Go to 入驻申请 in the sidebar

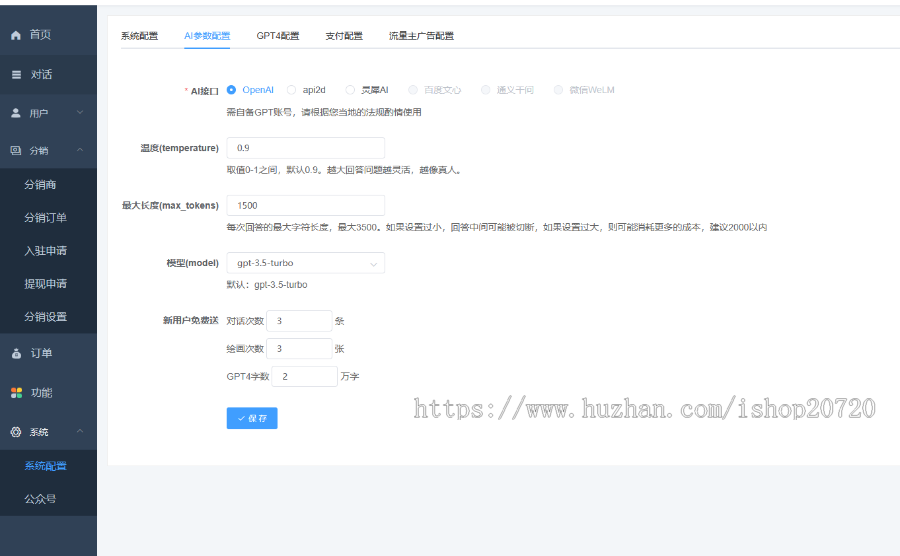(45, 251)
